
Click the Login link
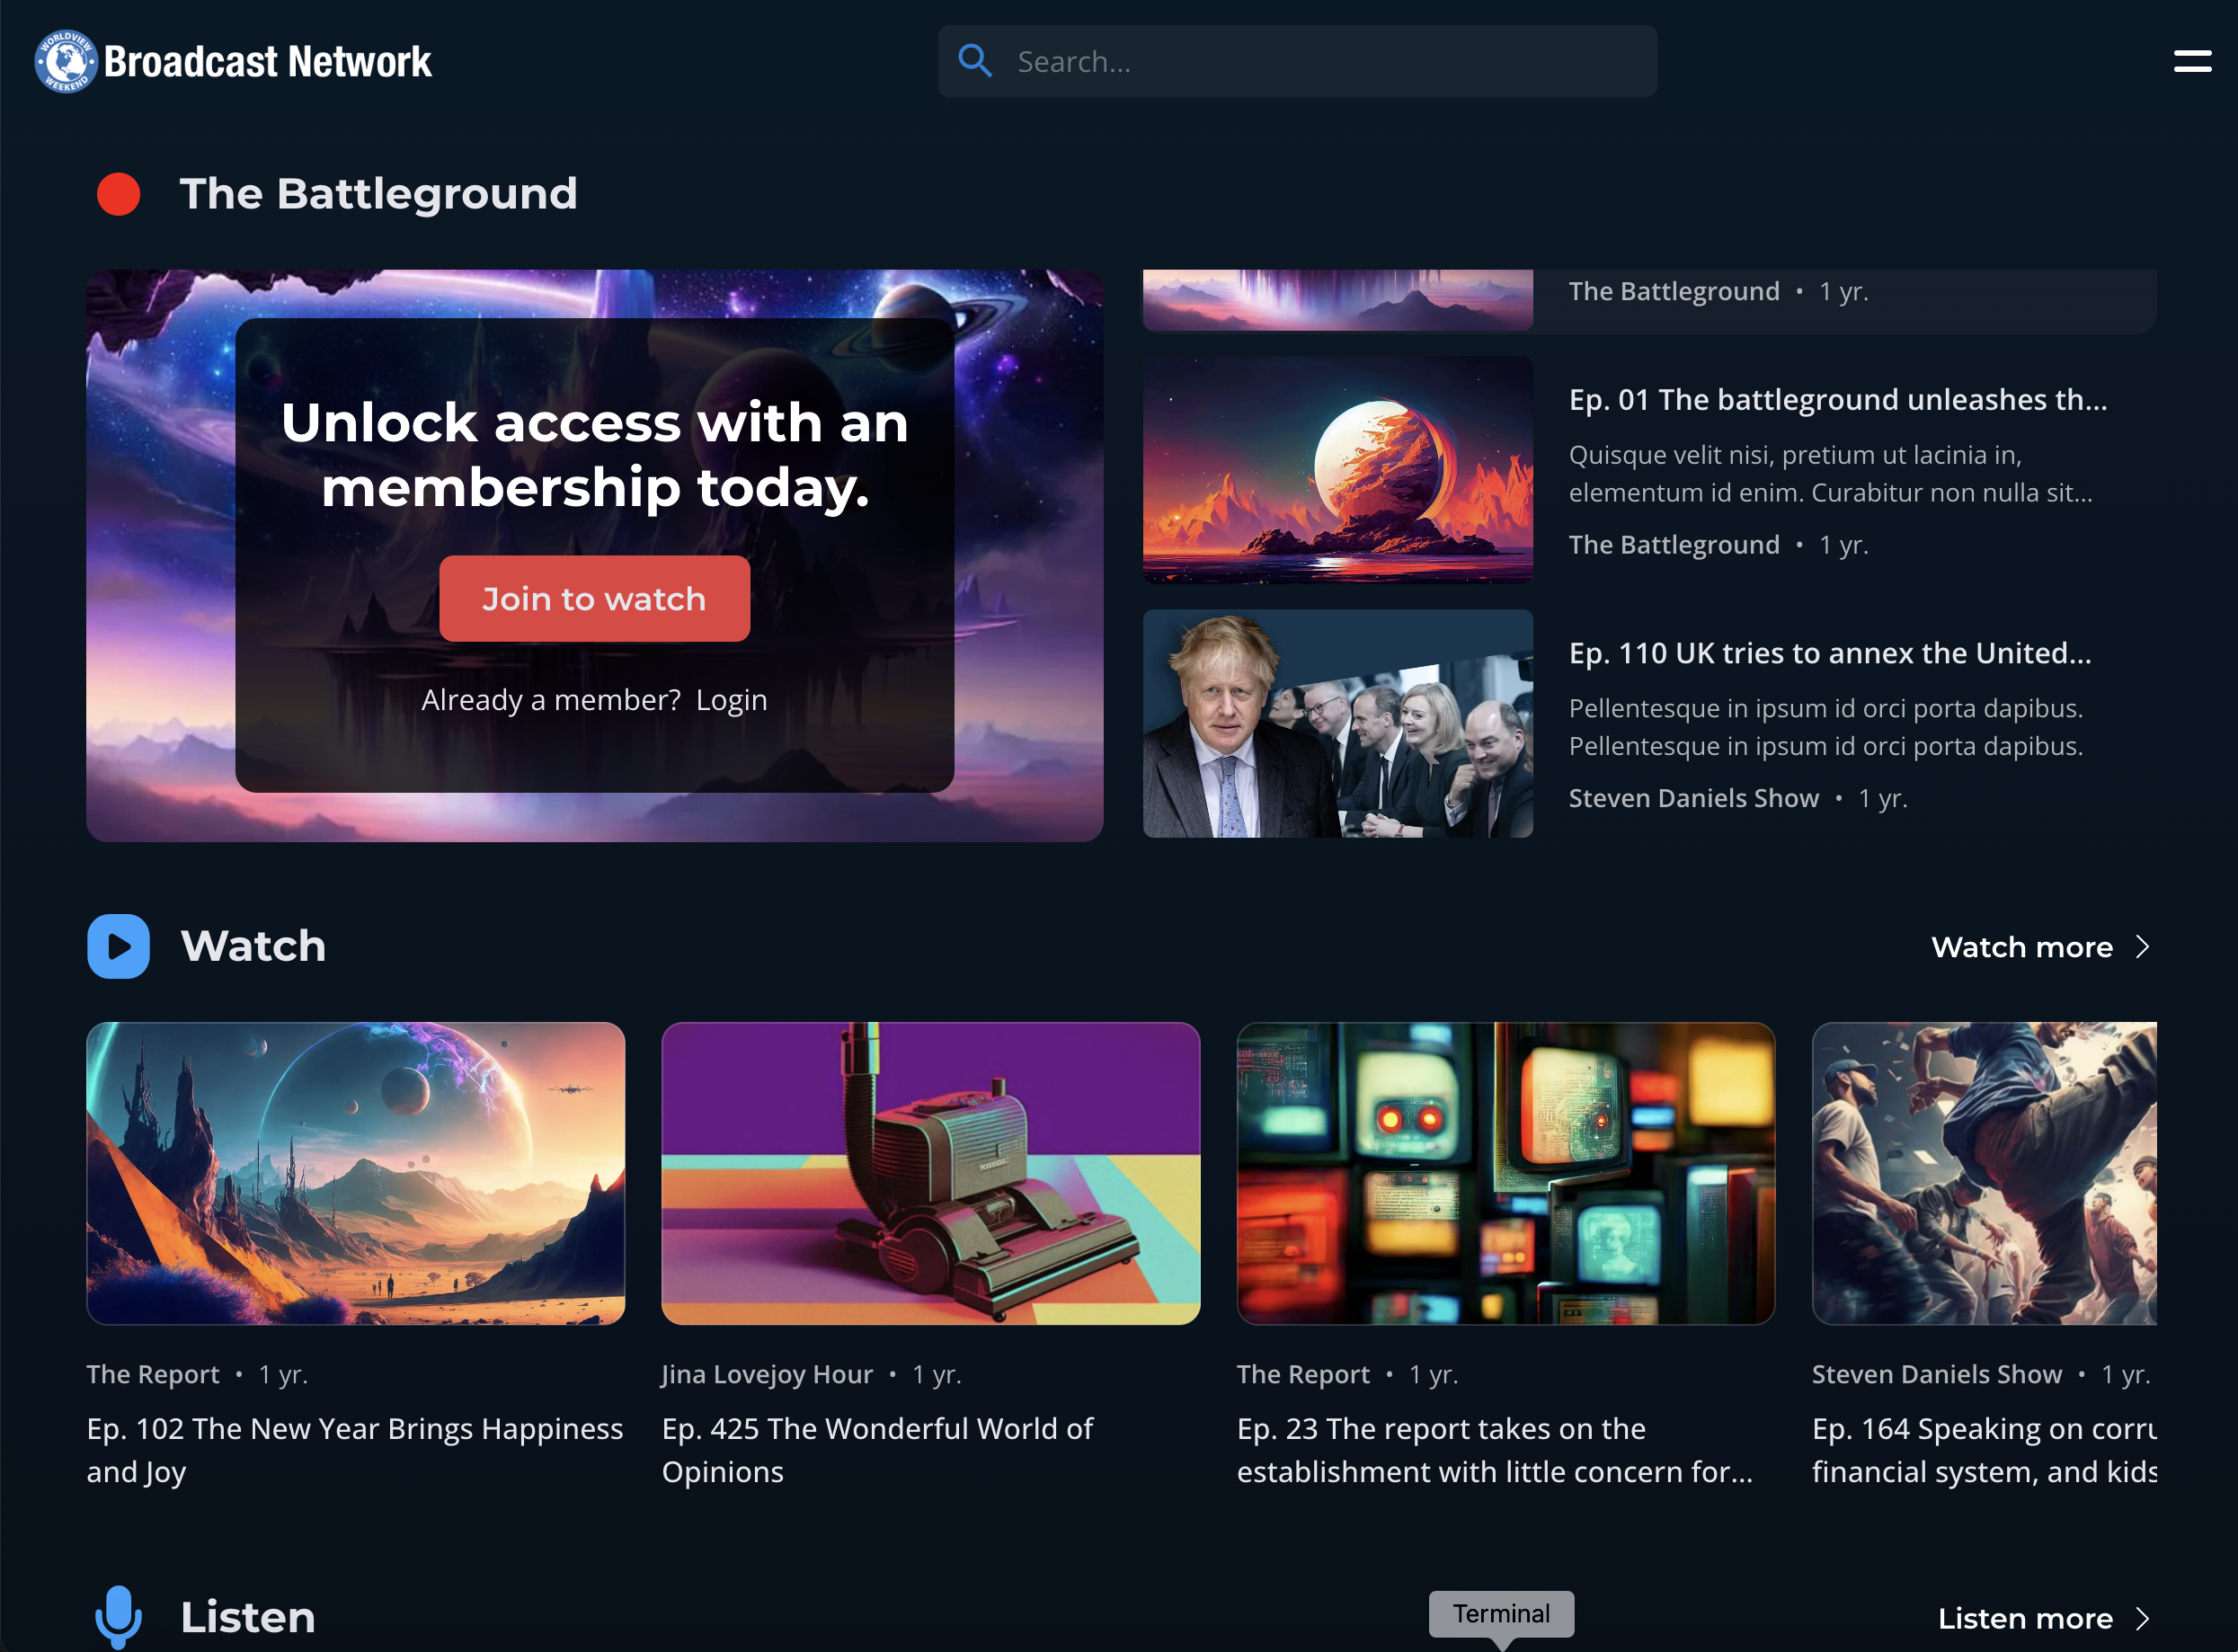click(732, 700)
